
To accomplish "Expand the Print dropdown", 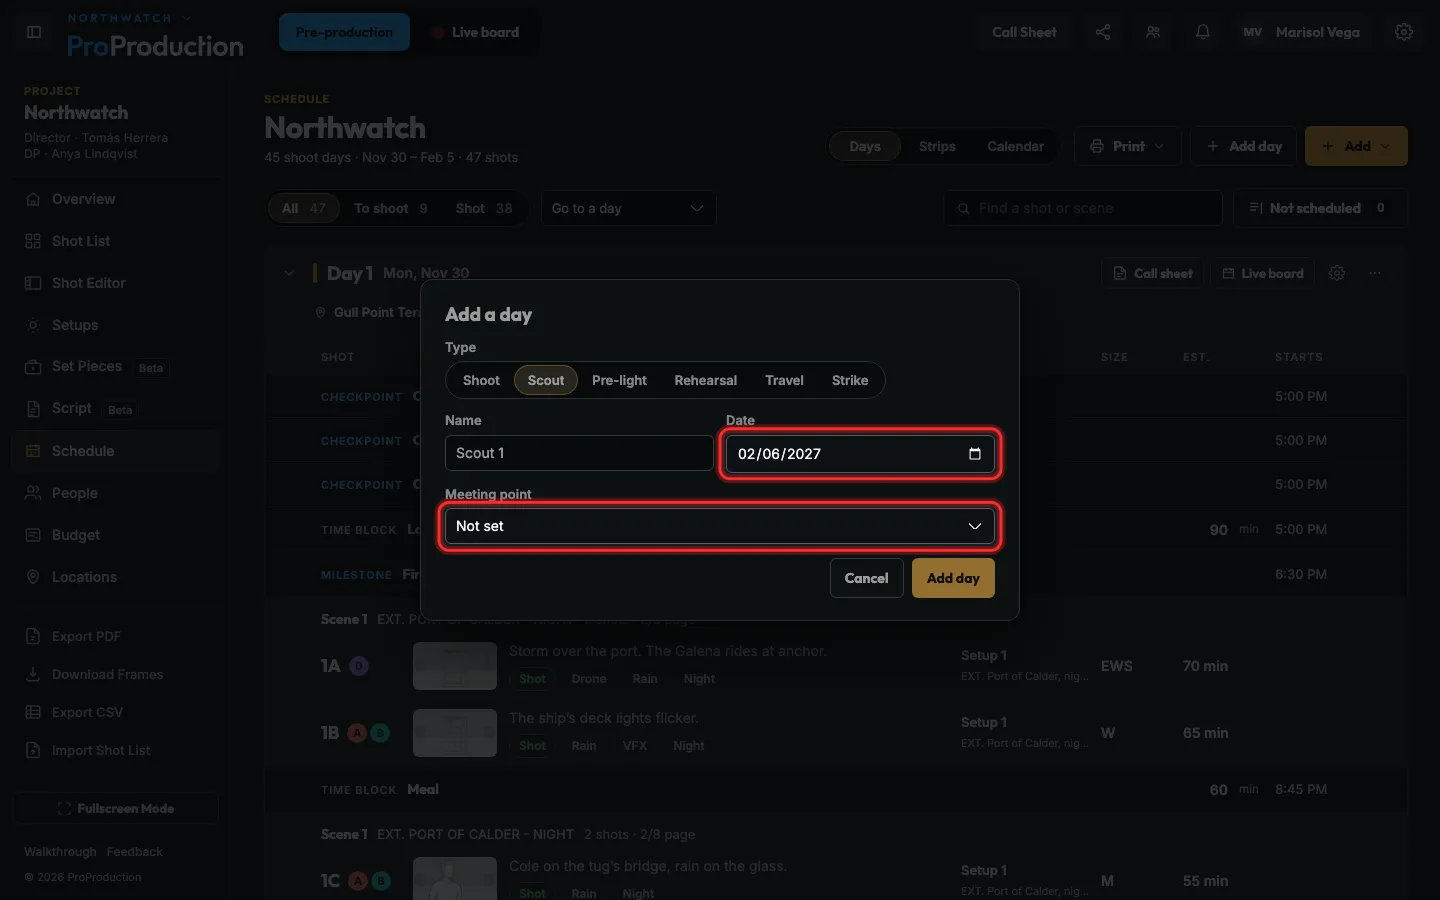I will pos(1128,146).
